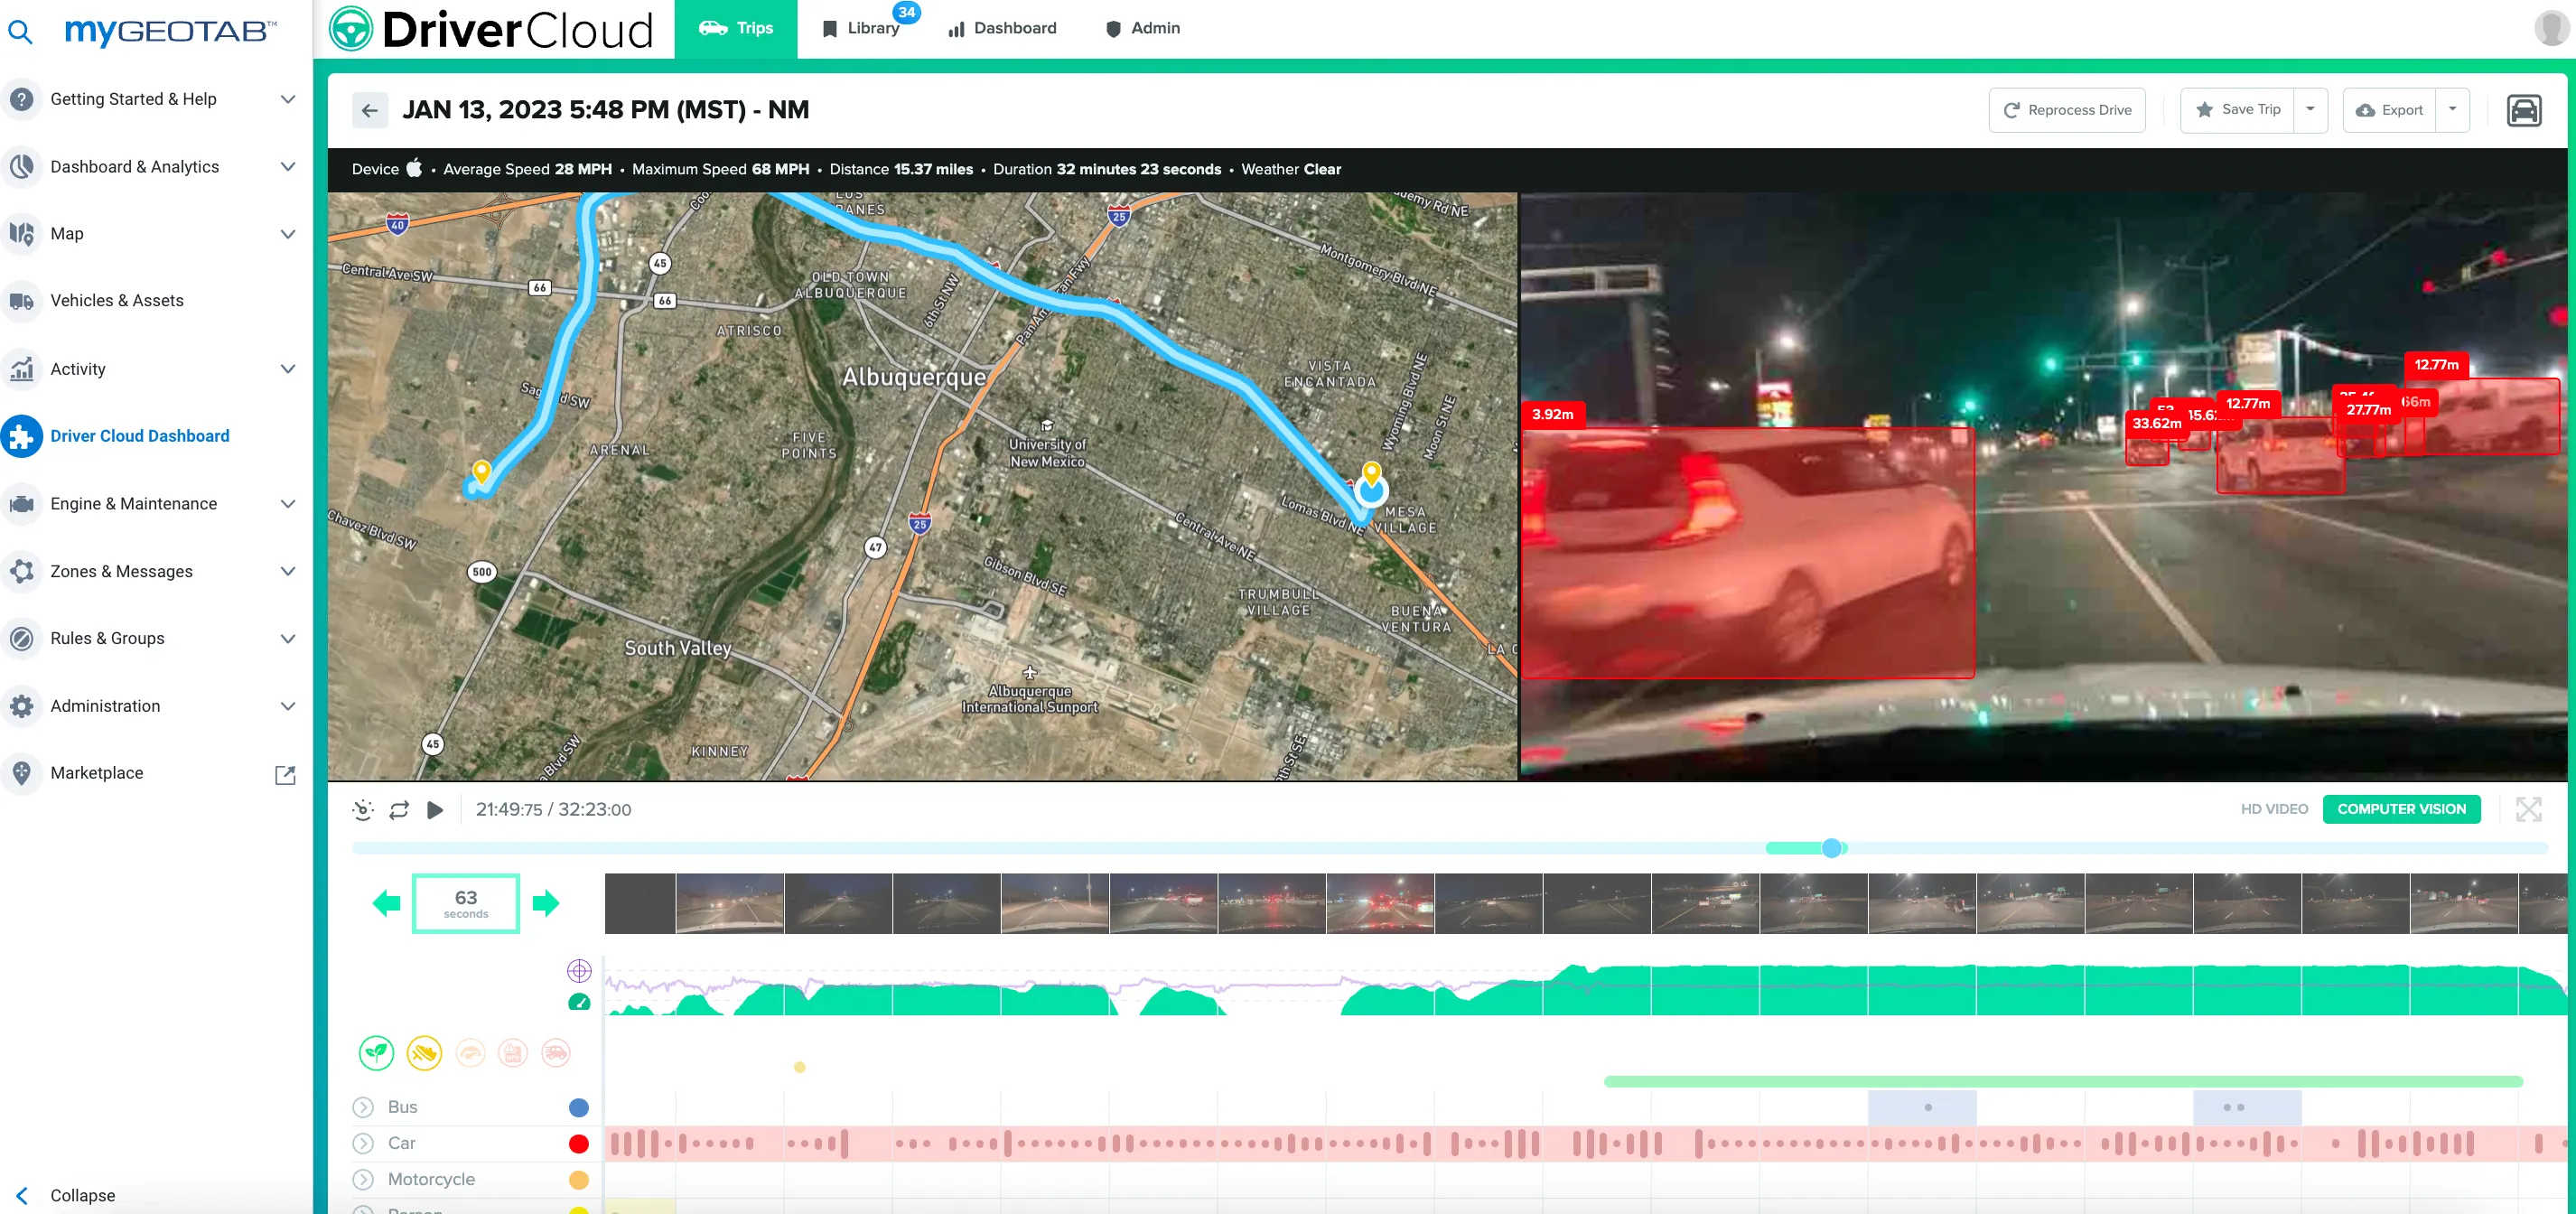Open the DriverCloud Dashboard tab
Viewport: 2576px width, 1214px height.
point(1002,28)
